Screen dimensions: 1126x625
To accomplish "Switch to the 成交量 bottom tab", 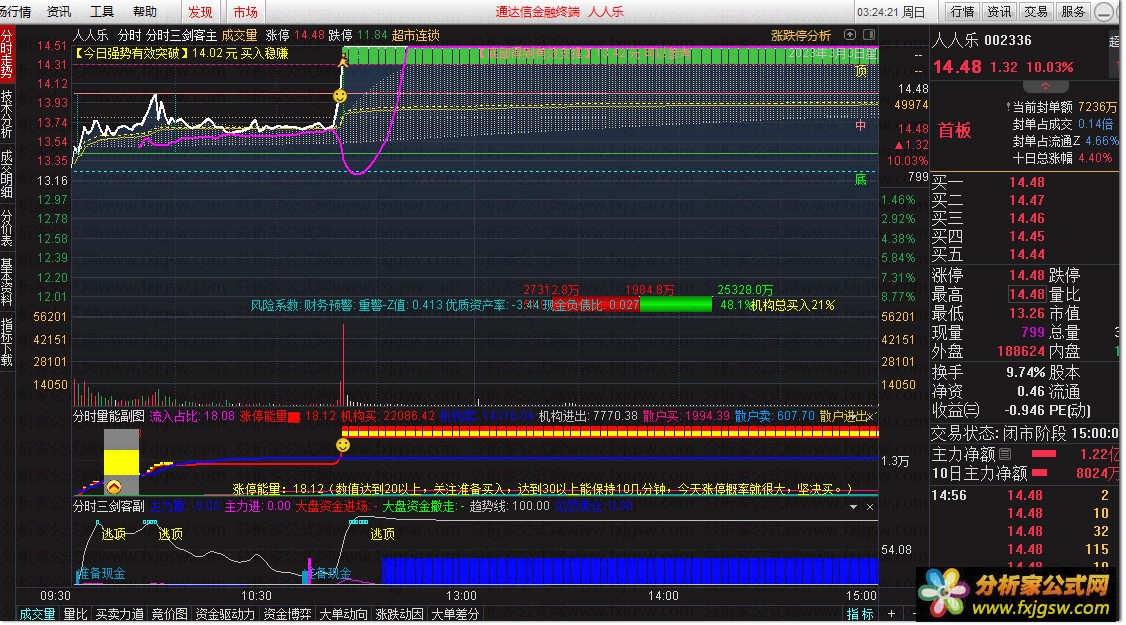I will (x=37, y=614).
